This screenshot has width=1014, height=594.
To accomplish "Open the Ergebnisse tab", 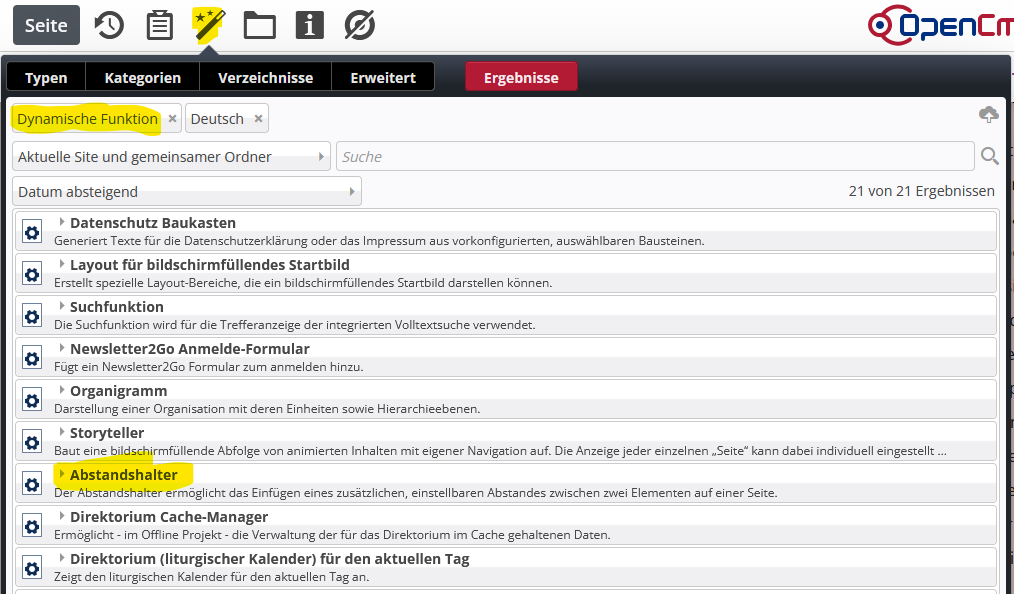I will click(521, 78).
